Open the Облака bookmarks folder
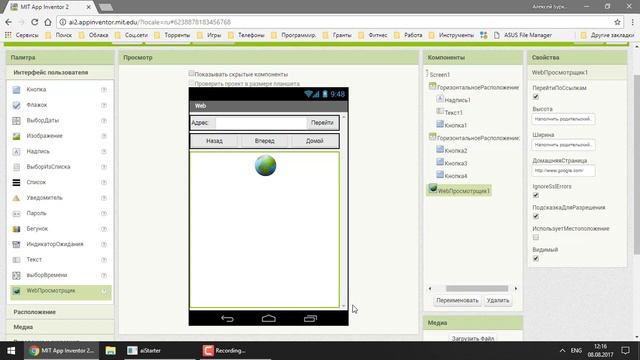640x360 pixels. coord(93,35)
